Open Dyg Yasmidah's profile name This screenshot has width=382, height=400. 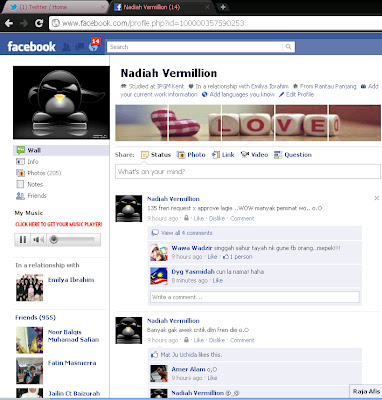click(193, 272)
